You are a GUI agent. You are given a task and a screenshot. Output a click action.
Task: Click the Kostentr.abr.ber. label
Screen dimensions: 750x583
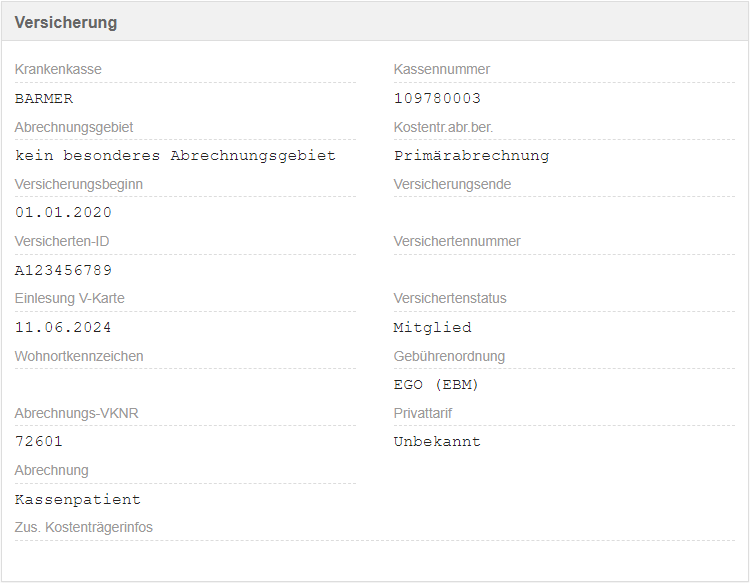(x=443, y=127)
